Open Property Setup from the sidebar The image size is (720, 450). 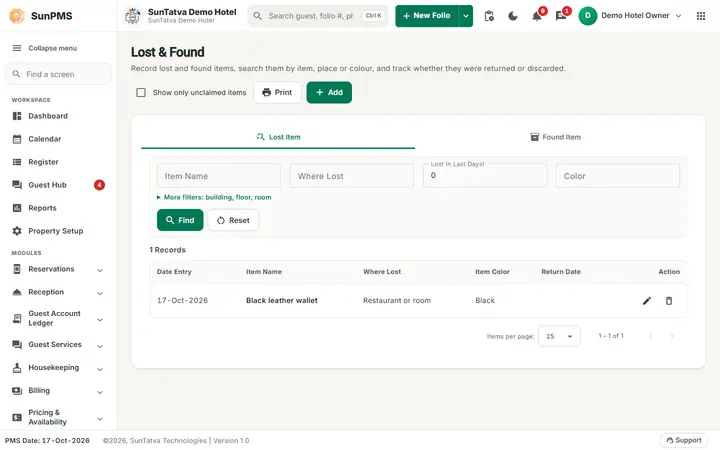tap(57, 231)
